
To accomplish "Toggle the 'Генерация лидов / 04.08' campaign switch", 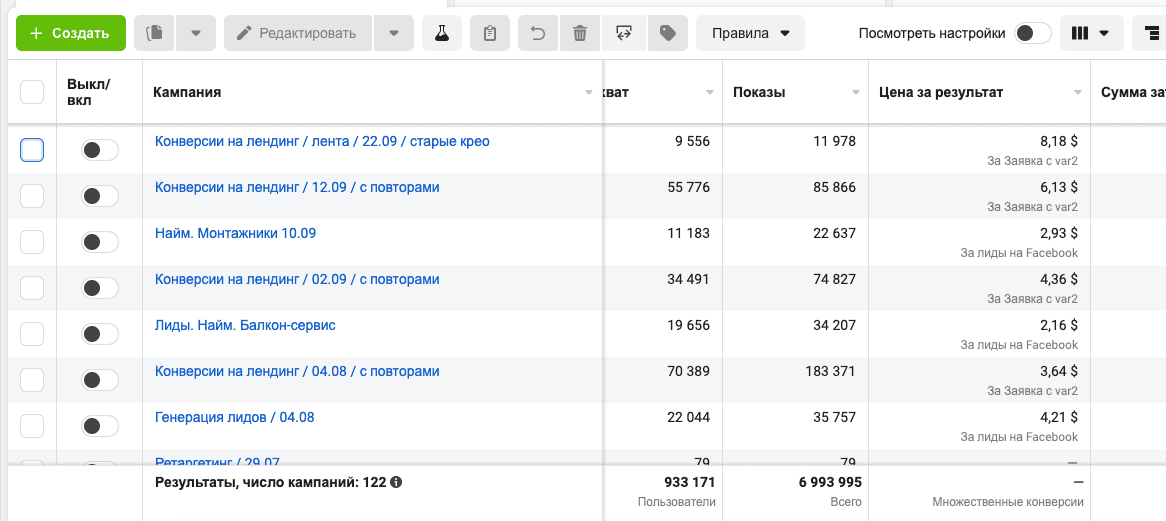I will 100,427.
